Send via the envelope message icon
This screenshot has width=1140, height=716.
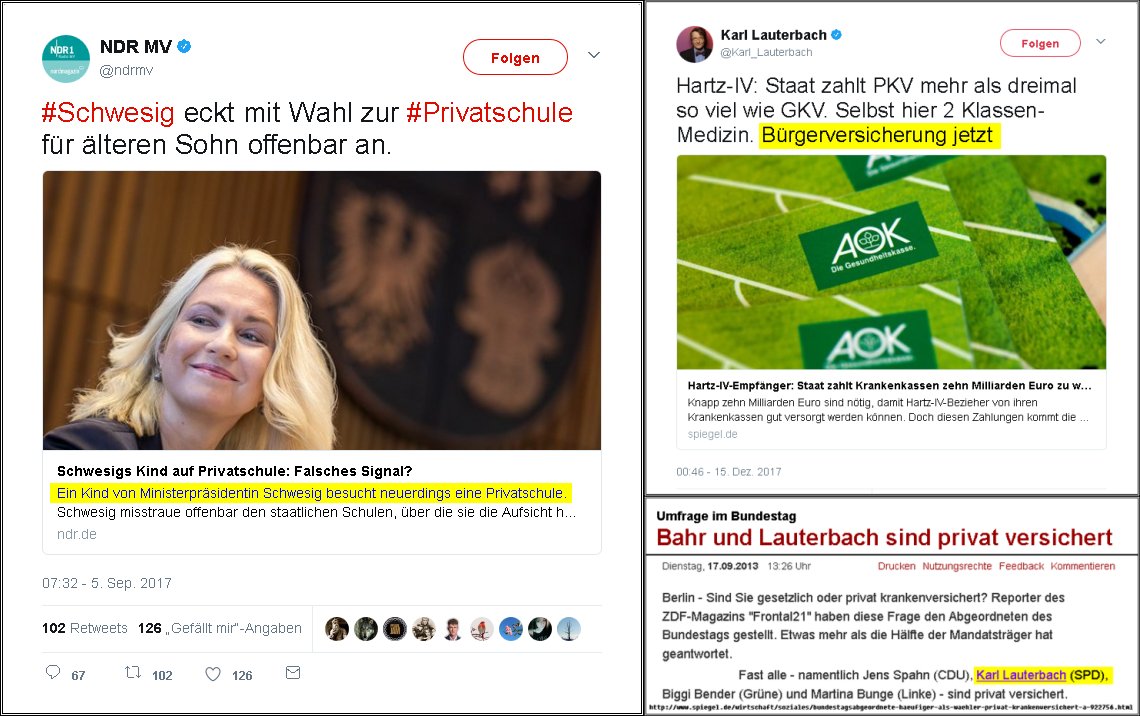(x=293, y=672)
